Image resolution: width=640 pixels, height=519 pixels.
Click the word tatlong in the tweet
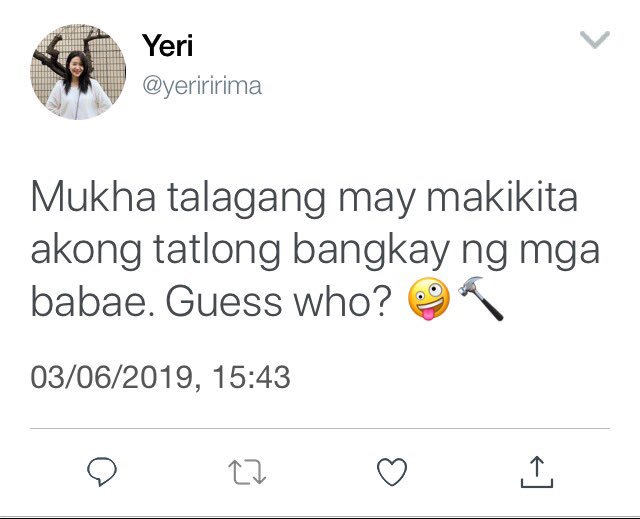tap(217, 251)
